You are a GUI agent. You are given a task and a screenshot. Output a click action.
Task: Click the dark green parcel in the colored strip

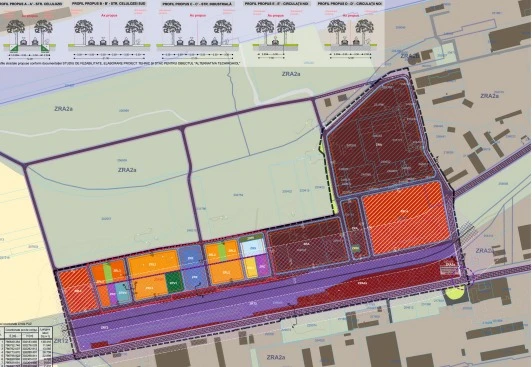pyautogui.click(x=174, y=282)
